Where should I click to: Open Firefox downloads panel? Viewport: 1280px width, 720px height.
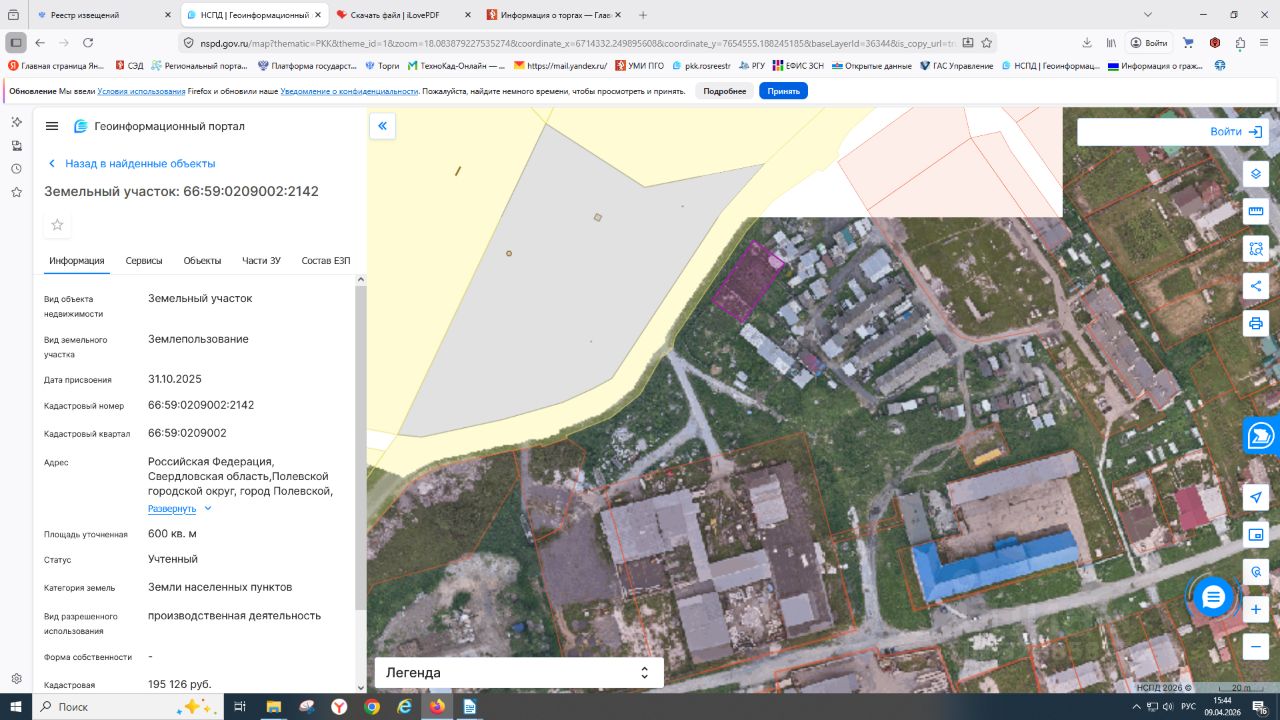click(1087, 43)
